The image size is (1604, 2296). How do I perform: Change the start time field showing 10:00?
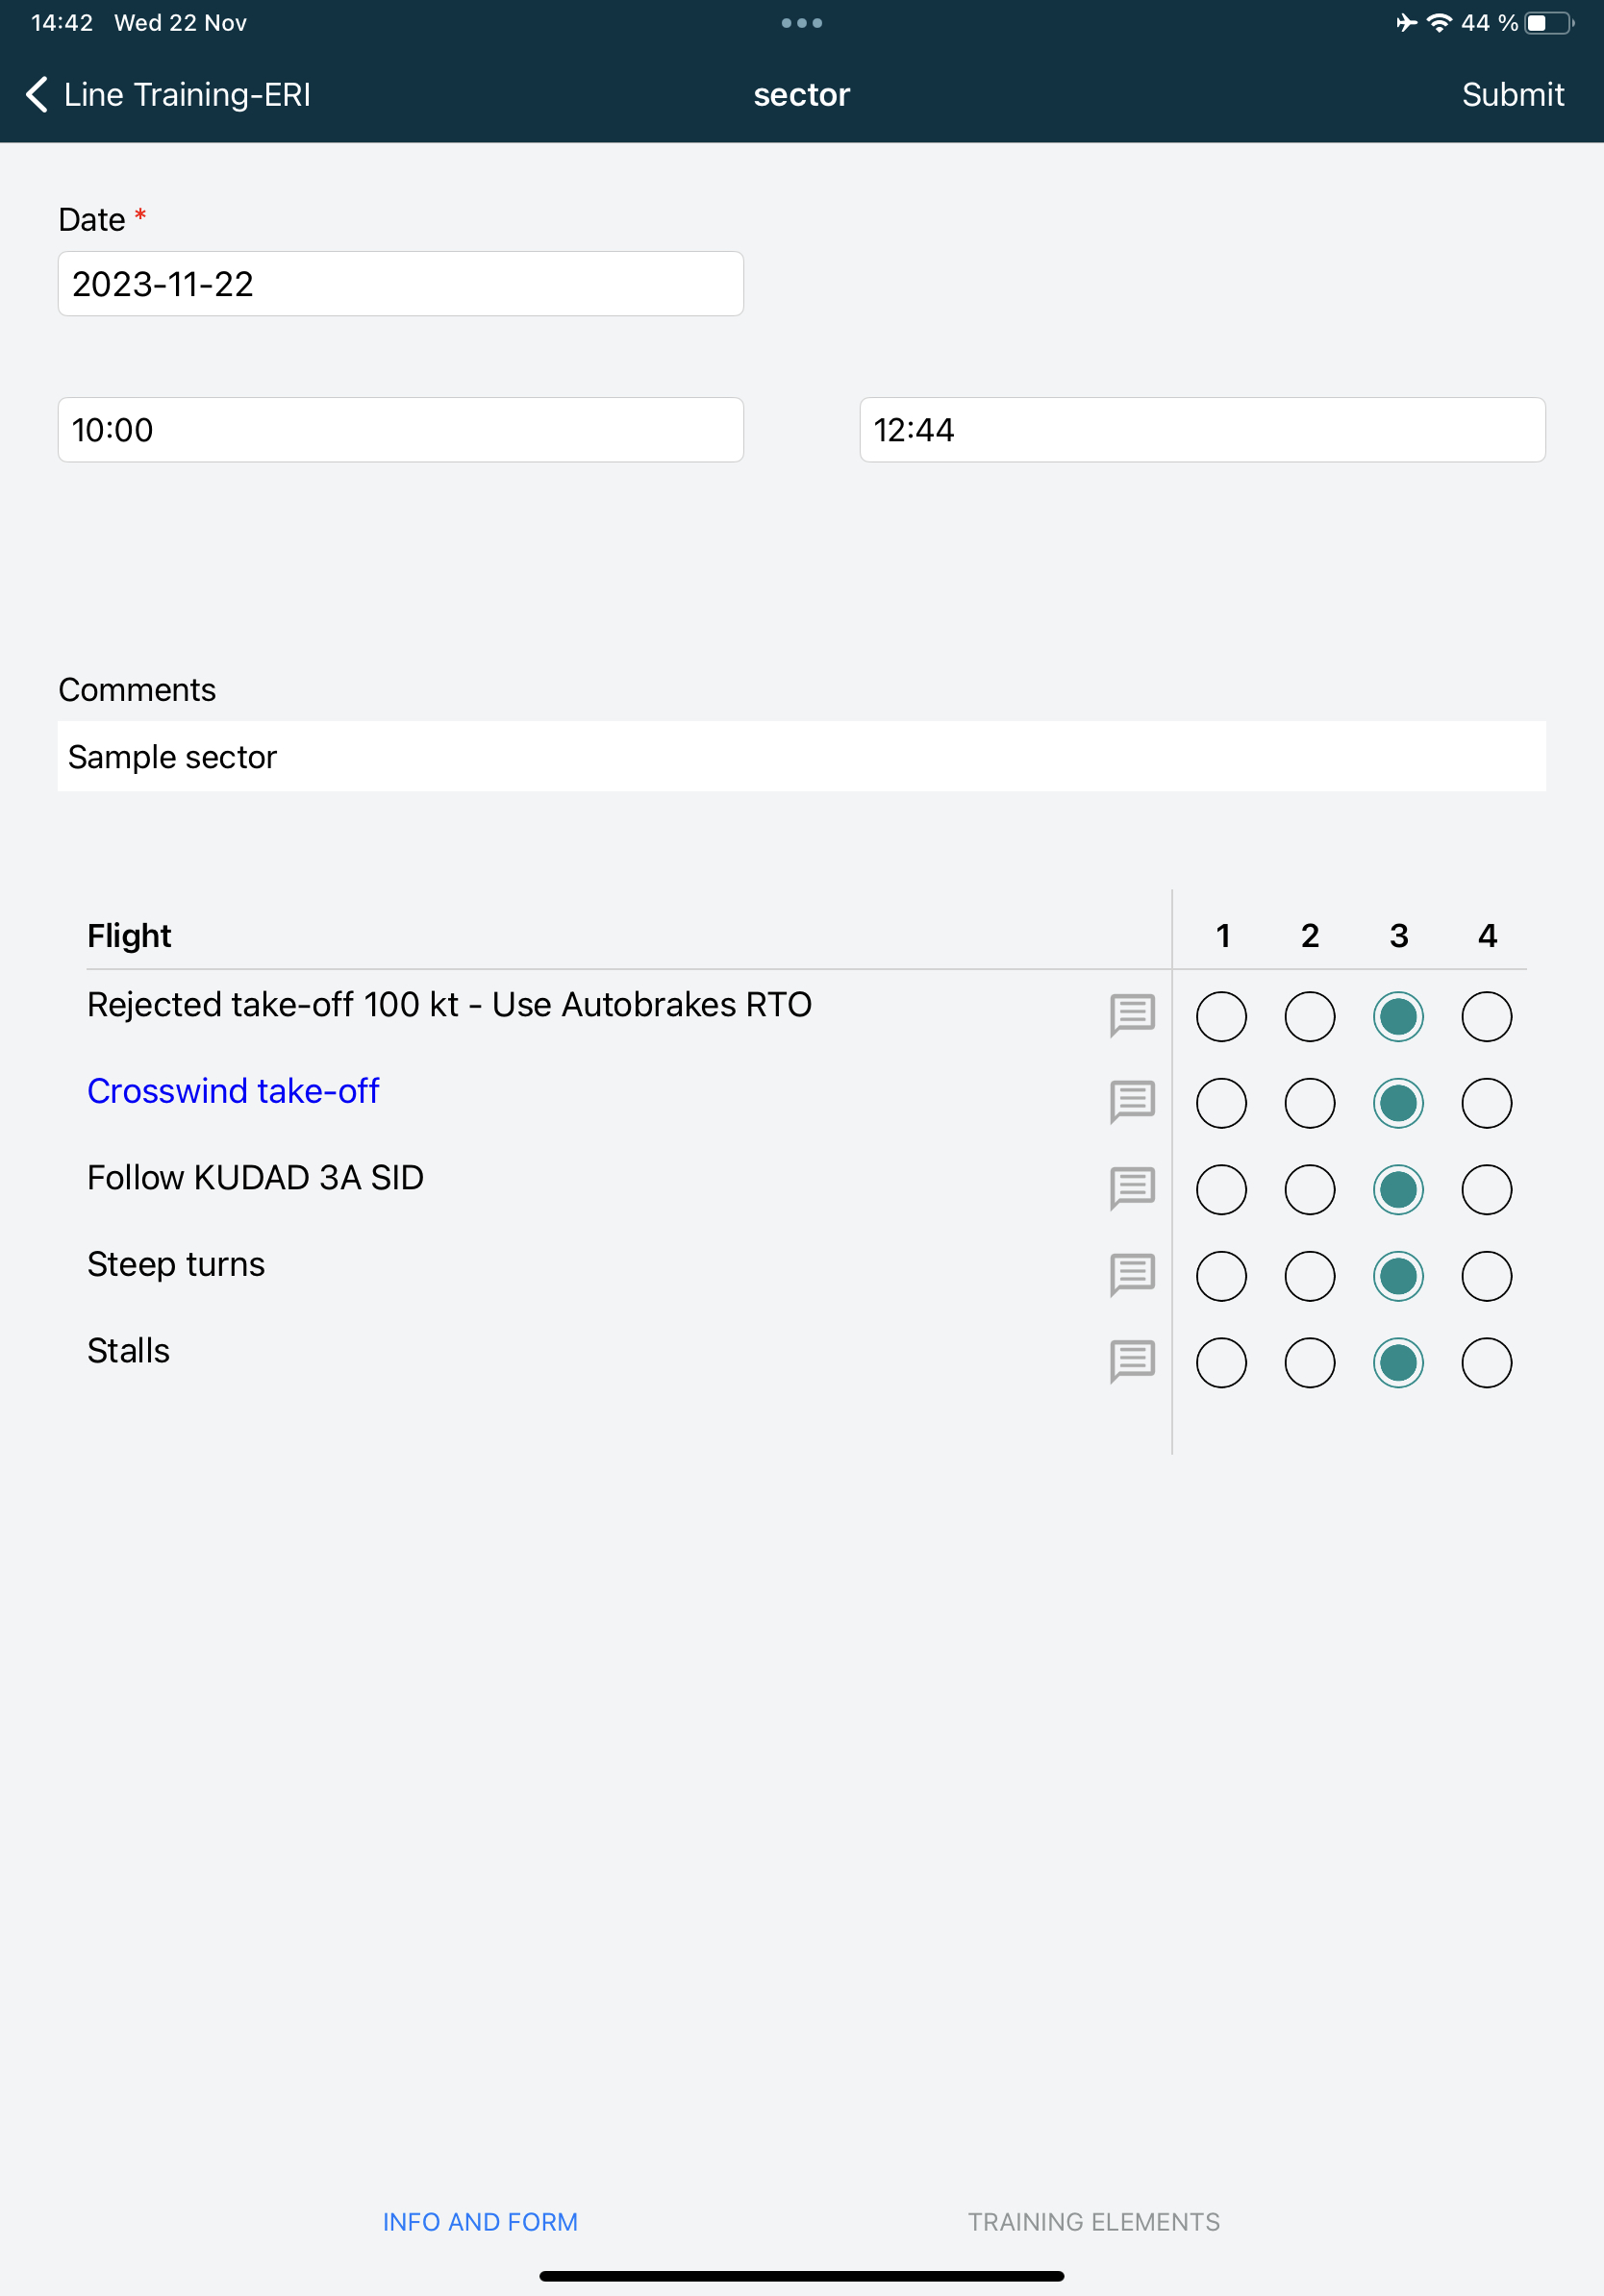[400, 430]
